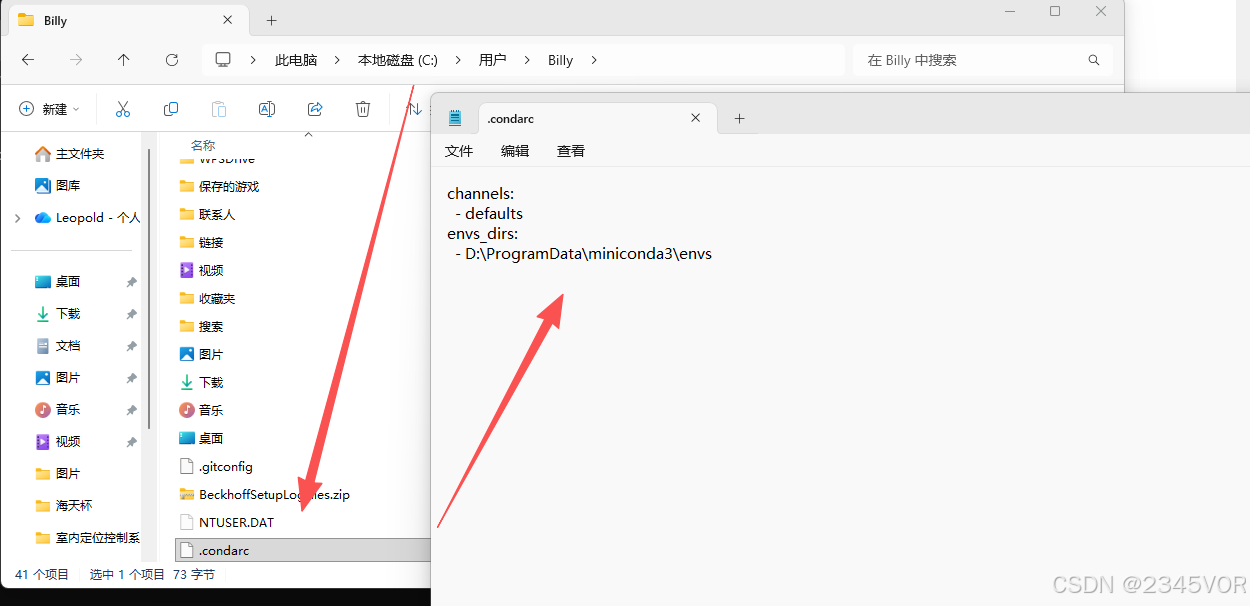Select the 联系人 folder
The image size is (1250, 606).
point(207,214)
